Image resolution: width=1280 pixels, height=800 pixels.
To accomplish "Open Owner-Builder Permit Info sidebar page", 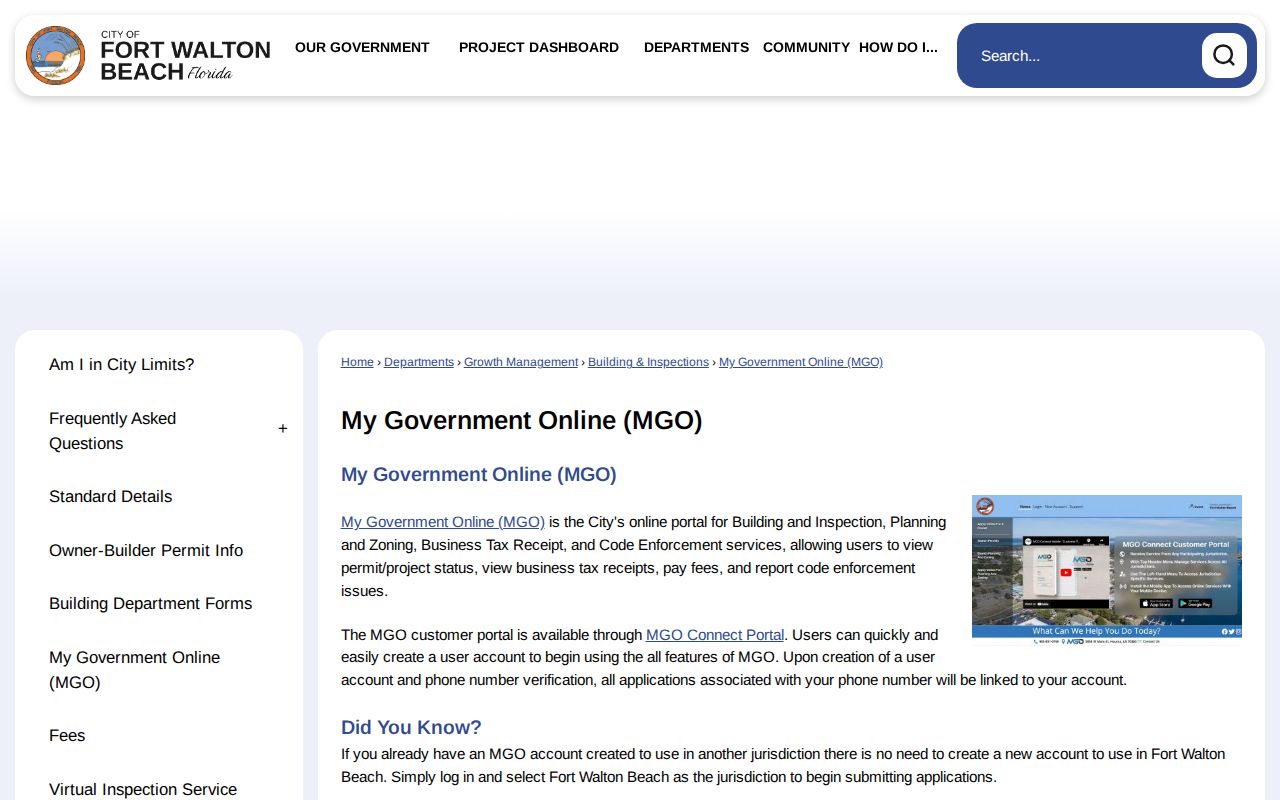I will coord(146,551).
